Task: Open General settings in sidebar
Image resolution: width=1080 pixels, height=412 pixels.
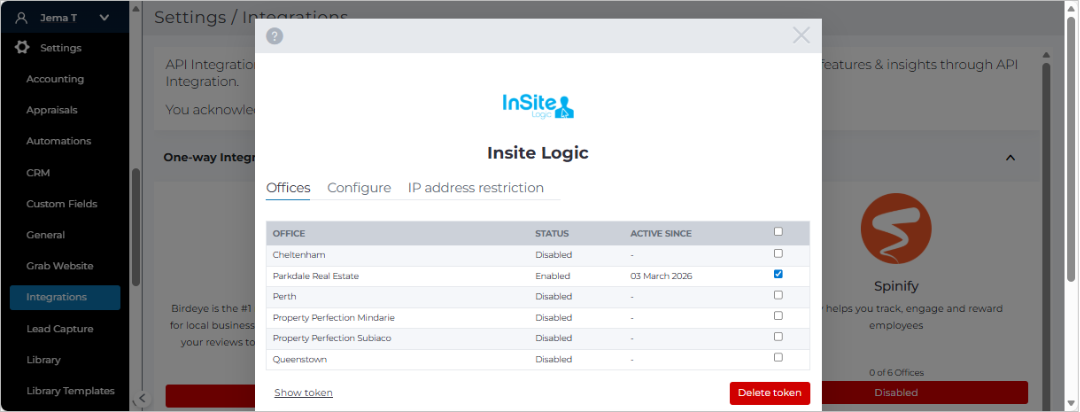Action: (45, 235)
